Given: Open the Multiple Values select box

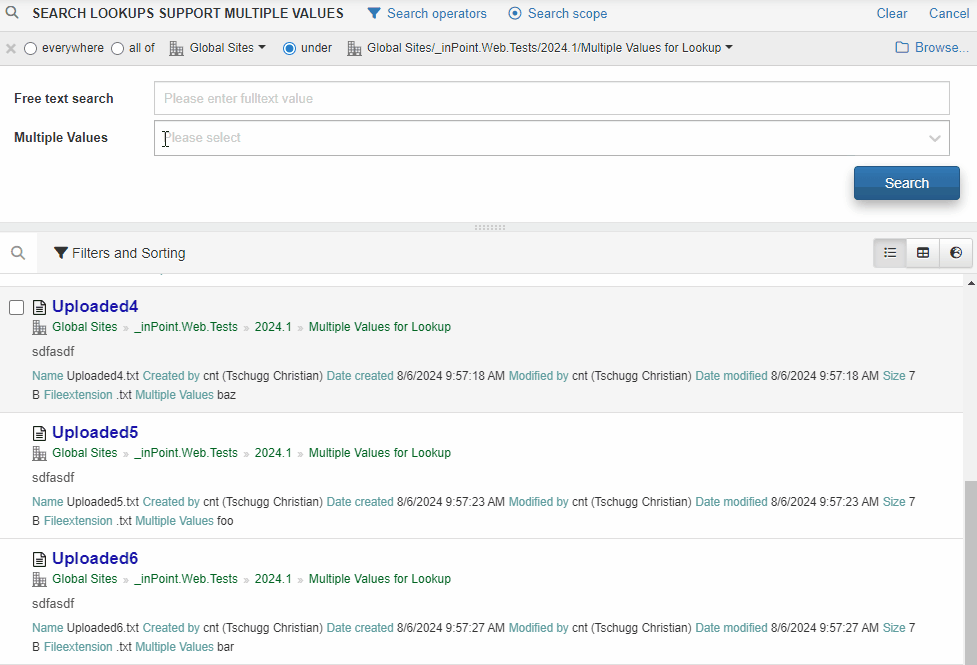Looking at the screenshot, I should click(551, 138).
